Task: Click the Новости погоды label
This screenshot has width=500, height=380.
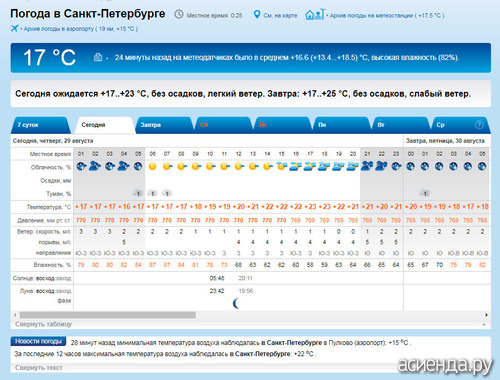Action: pyautogui.click(x=38, y=341)
